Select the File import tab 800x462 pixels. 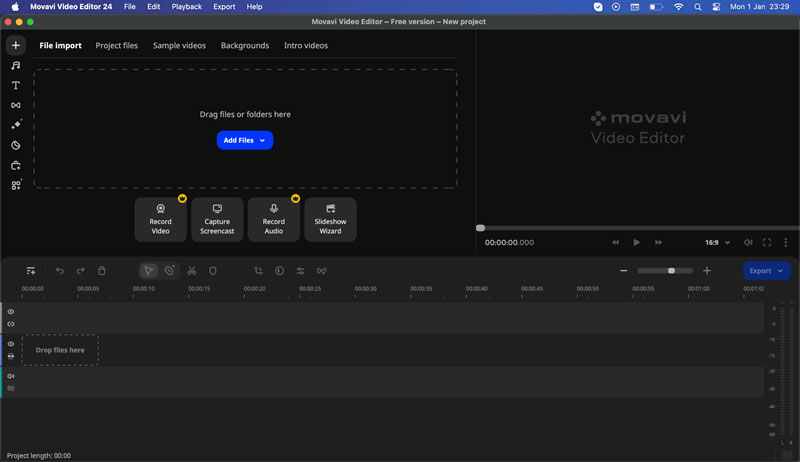tap(60, 45)
